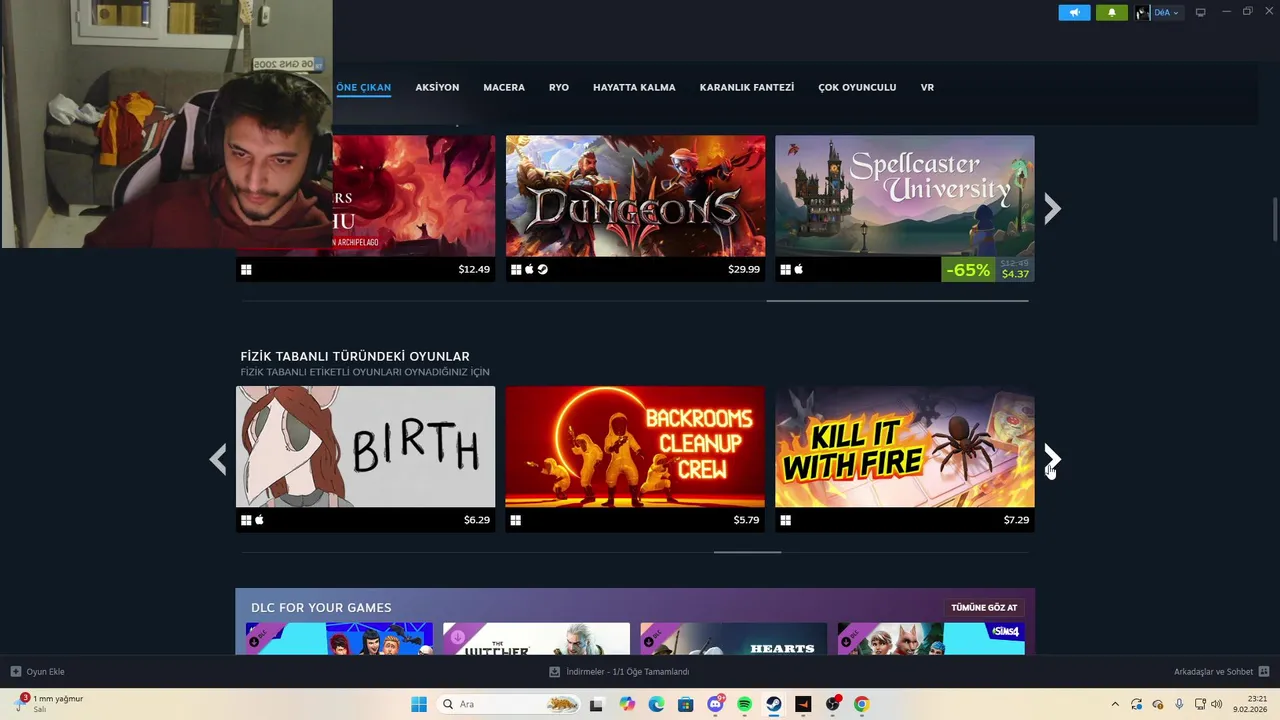Click the $12.49 price tag
Image resolution: width=1280 pixels, height=720 pixels.
pyautogui.click(x=474, y=269)
